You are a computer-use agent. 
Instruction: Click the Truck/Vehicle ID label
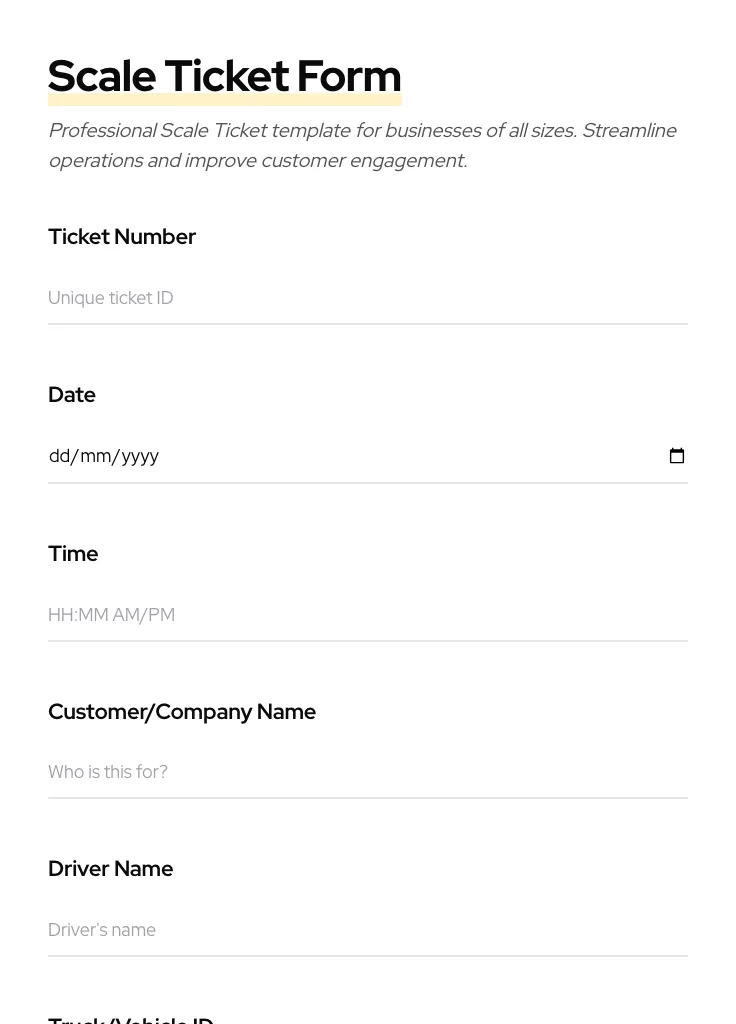coord(130,1019)
